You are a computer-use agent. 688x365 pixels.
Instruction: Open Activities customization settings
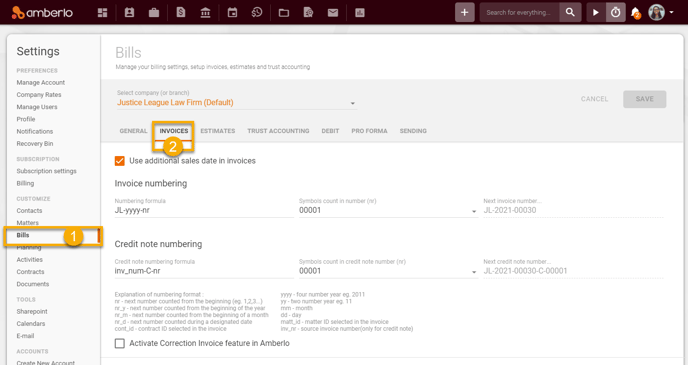tap(29, 260)
